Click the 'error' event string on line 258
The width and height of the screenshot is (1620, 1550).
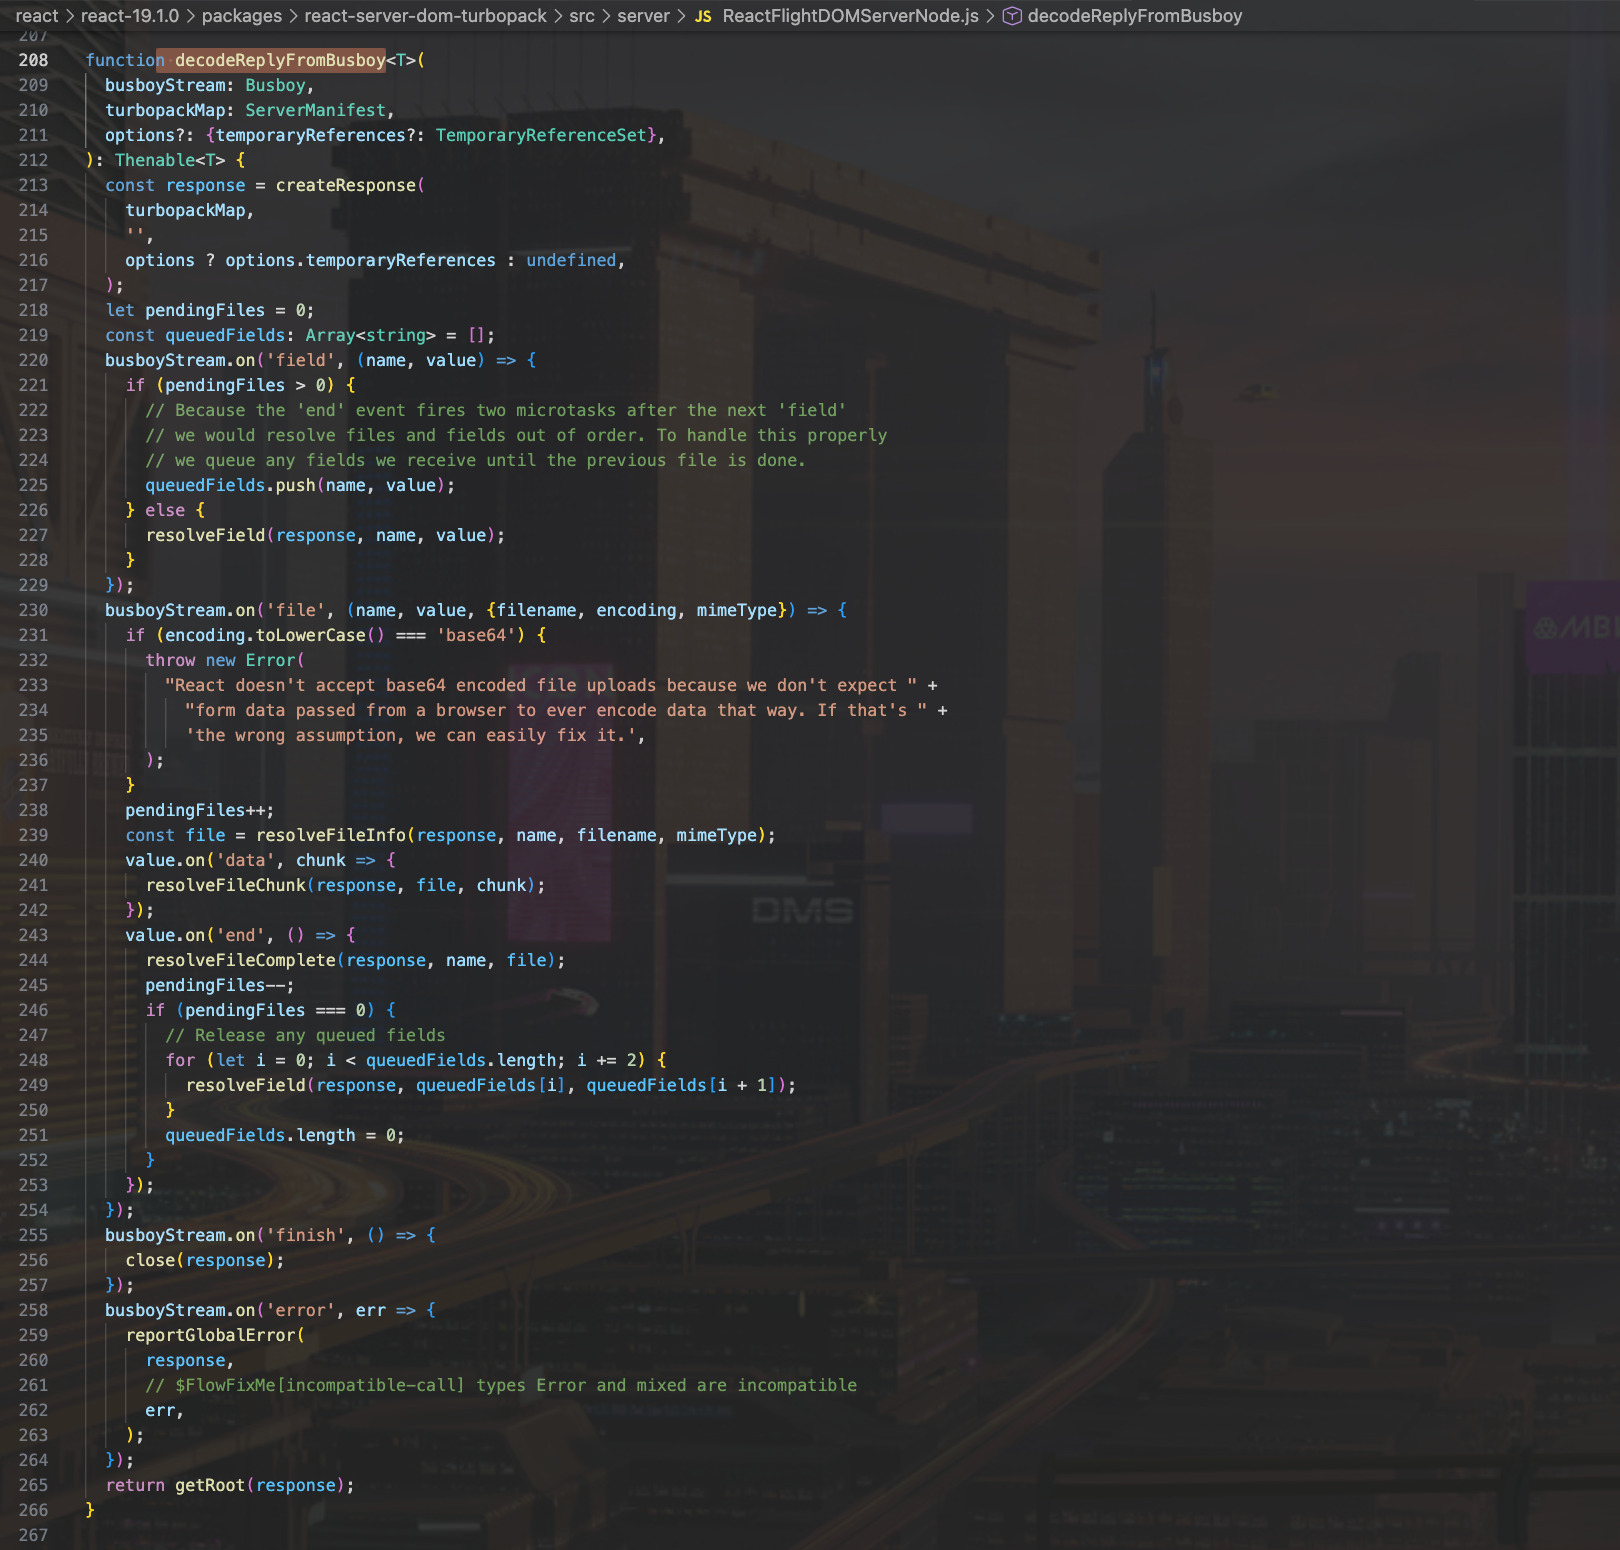pos(300,1310)
